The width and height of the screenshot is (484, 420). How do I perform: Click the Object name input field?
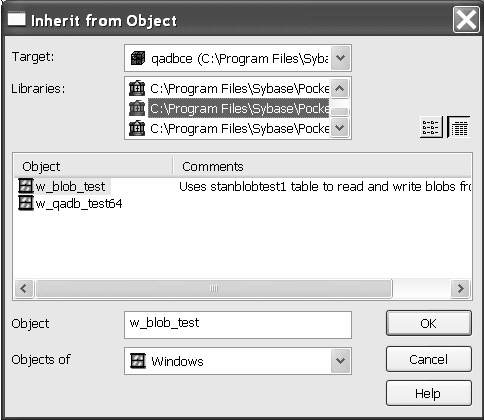click(238, 325)
